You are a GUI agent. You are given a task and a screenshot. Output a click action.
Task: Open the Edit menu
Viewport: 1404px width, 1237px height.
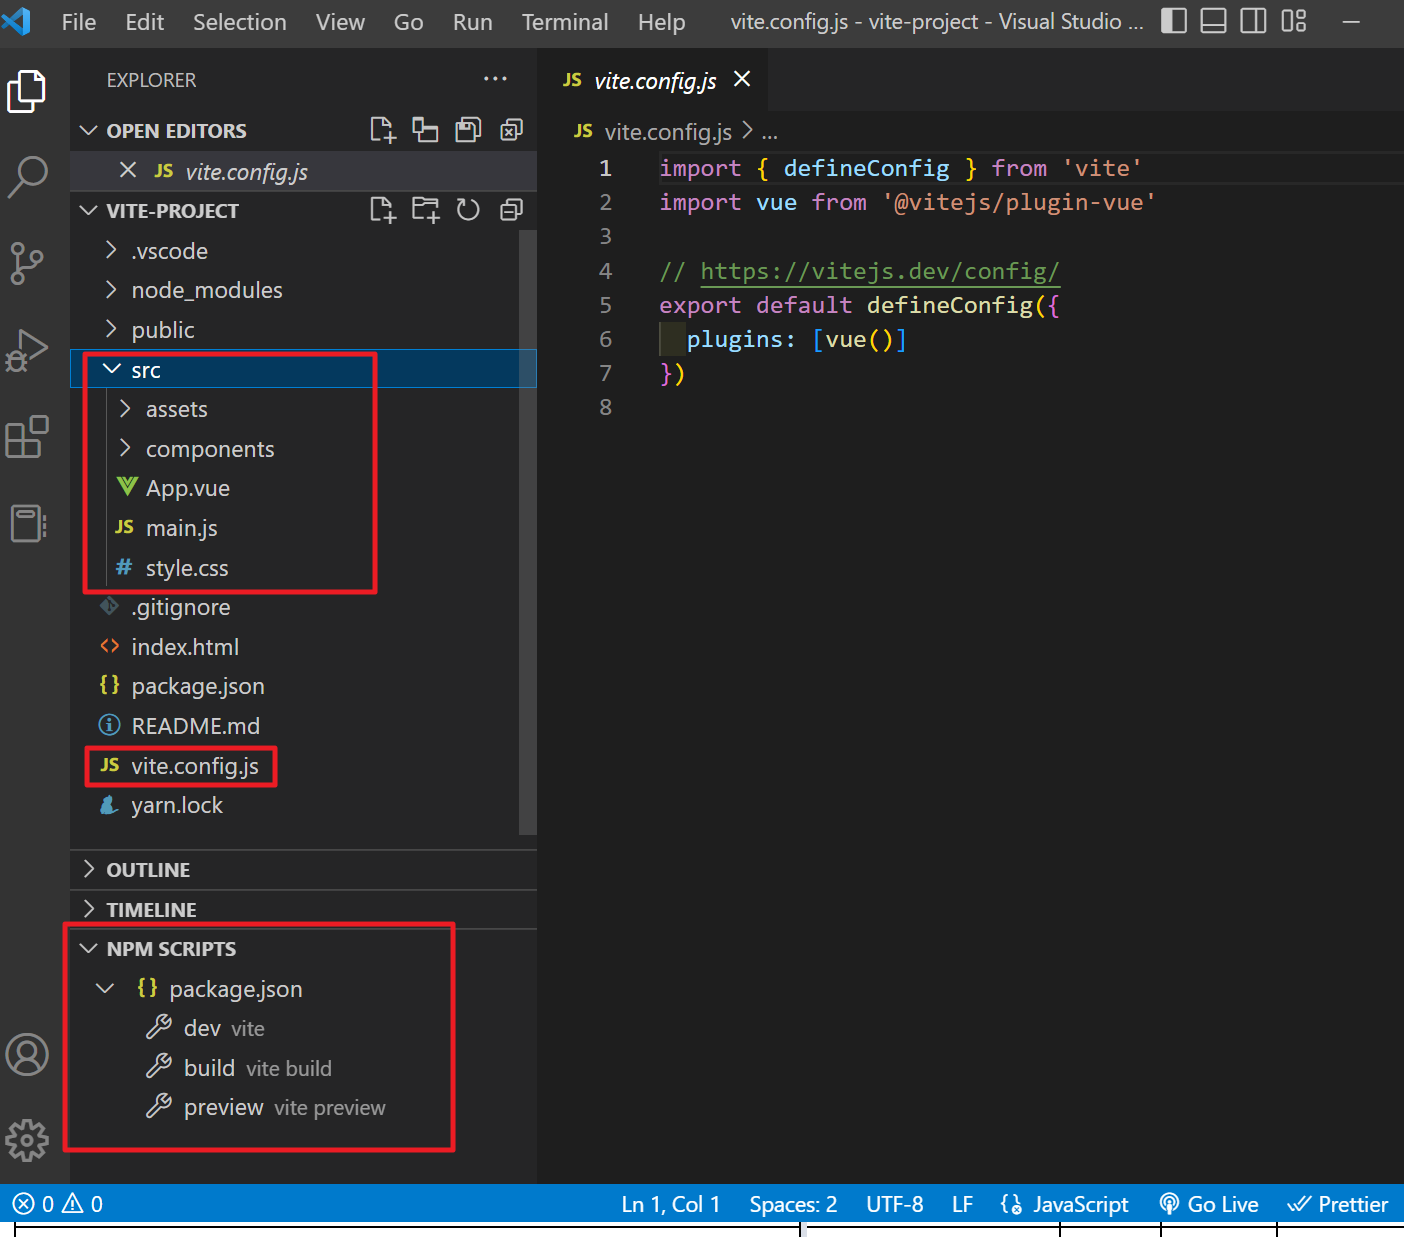(145, 22)
